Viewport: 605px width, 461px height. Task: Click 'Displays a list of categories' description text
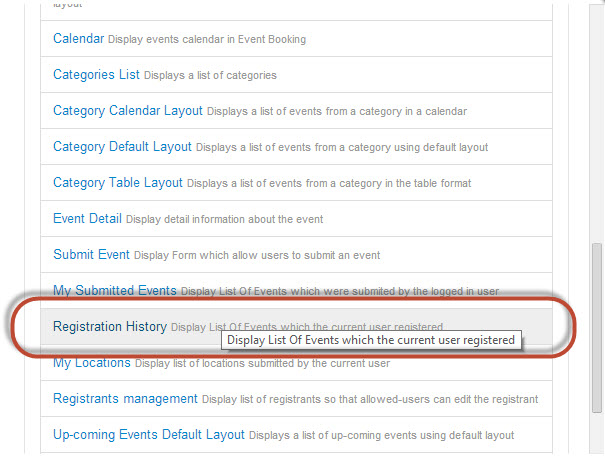click(x=210, y=76)
